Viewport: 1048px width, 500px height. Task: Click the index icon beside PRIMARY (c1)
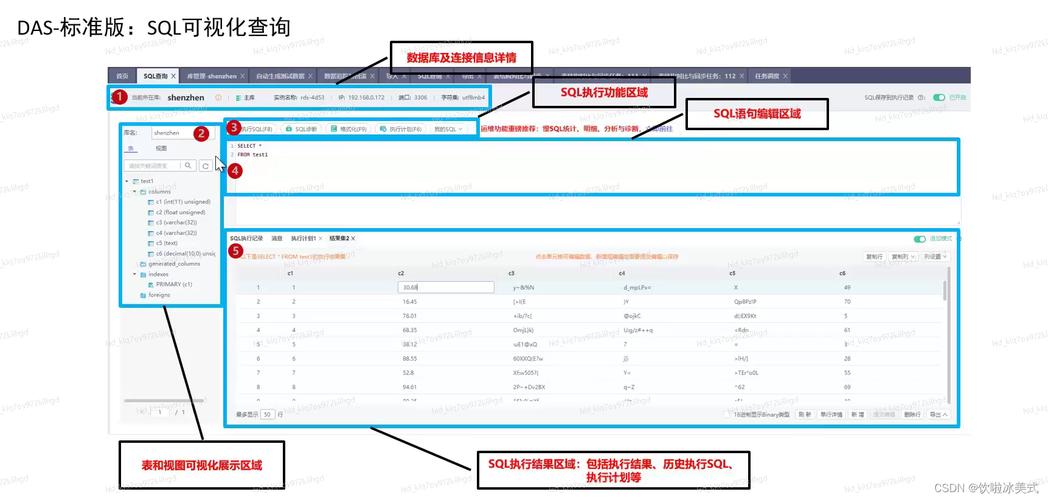(150, 284)
